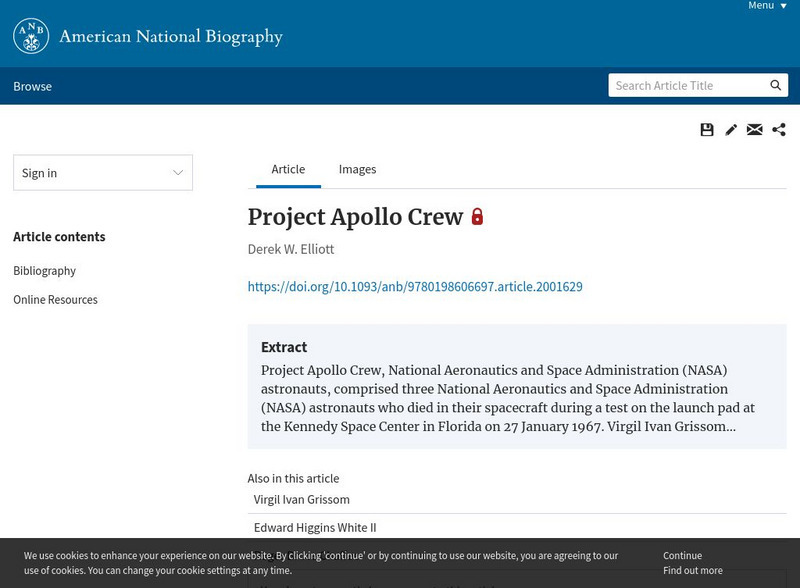The width and height of the screenshot is (800, 588).
Task: Open the Browse menu
Action: (x=32, y=86)
